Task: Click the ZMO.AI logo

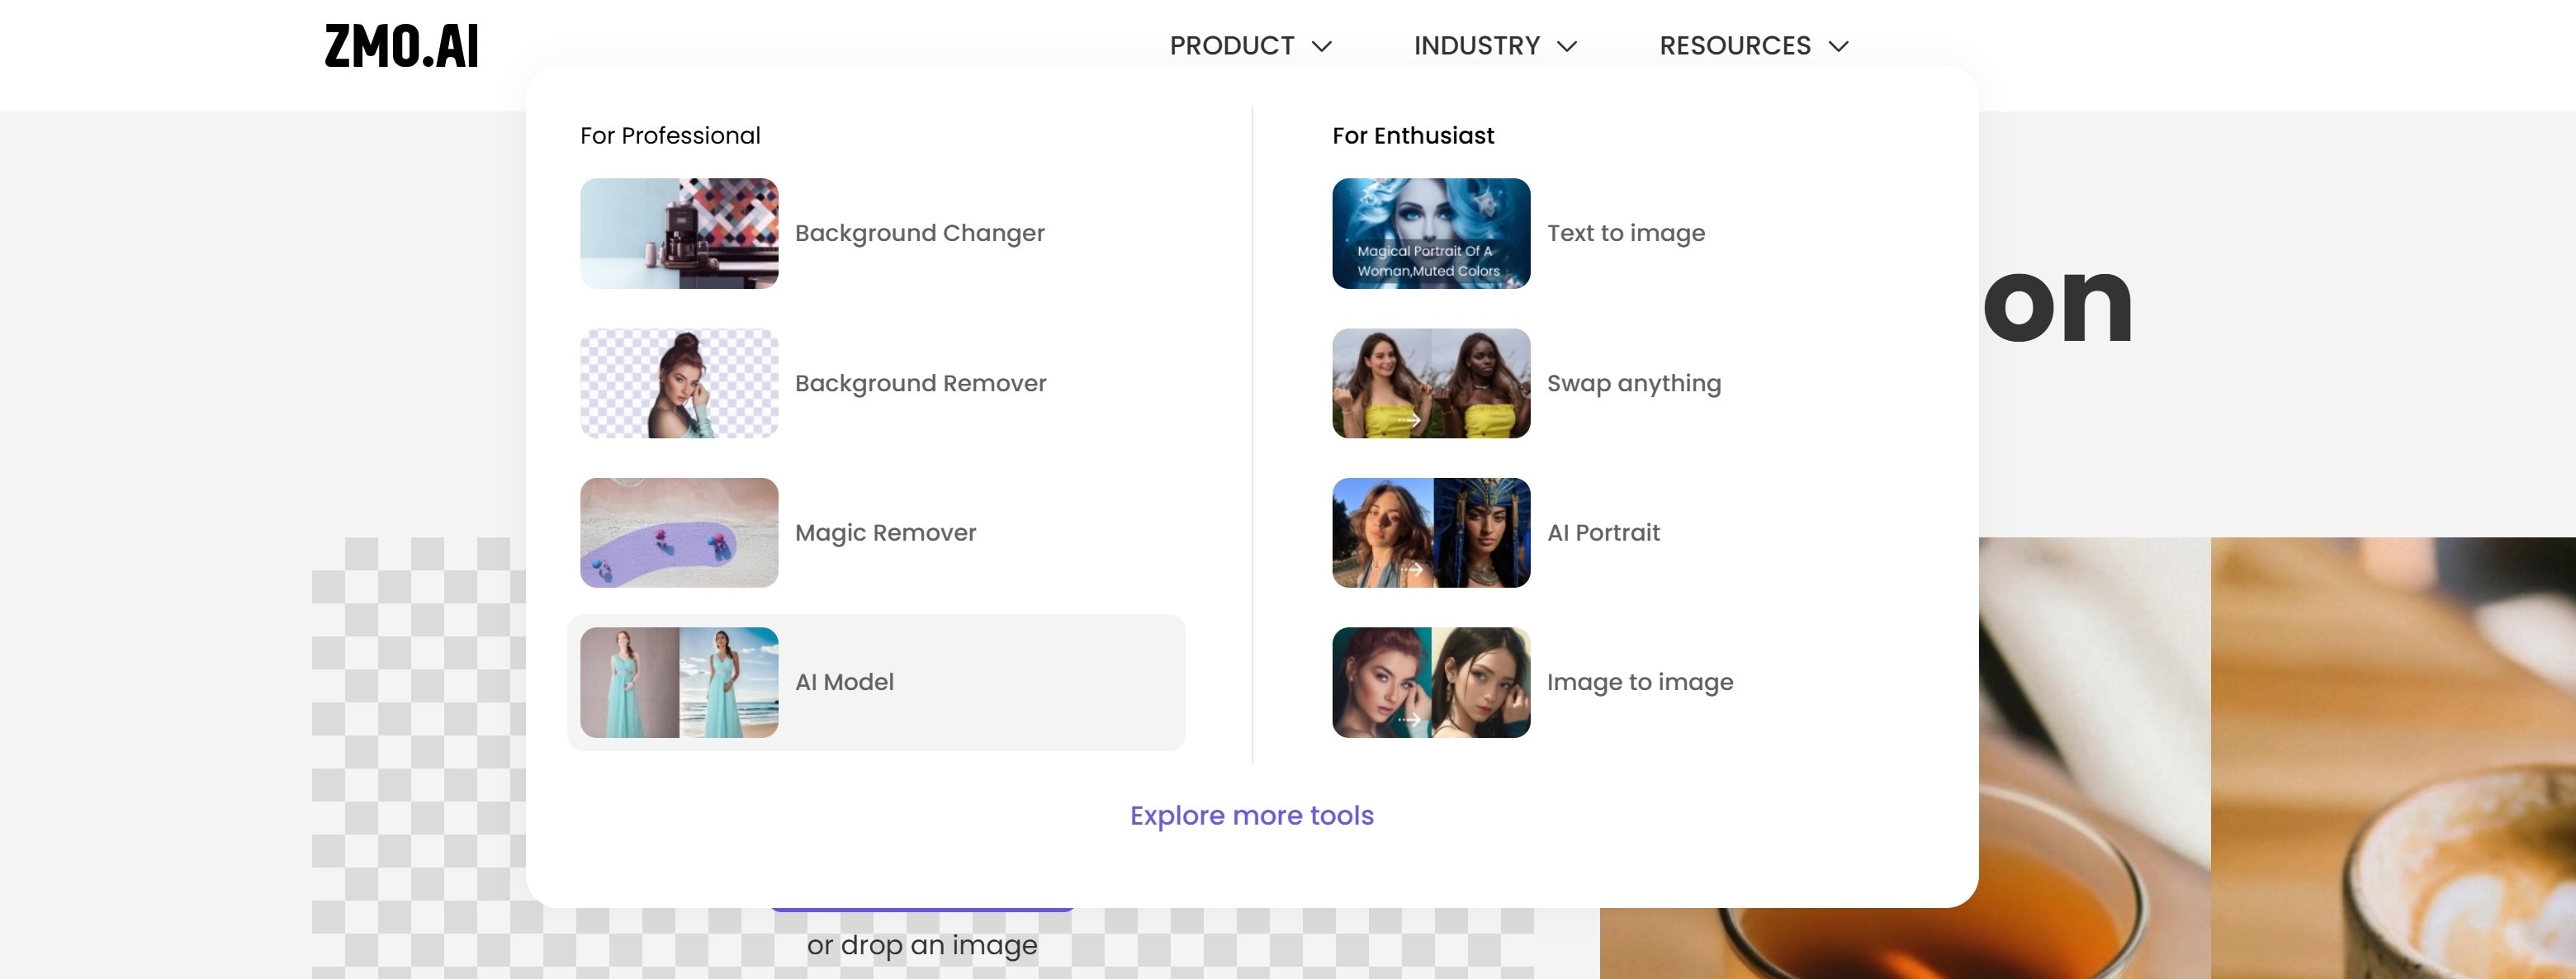Action: click(401, 46)
